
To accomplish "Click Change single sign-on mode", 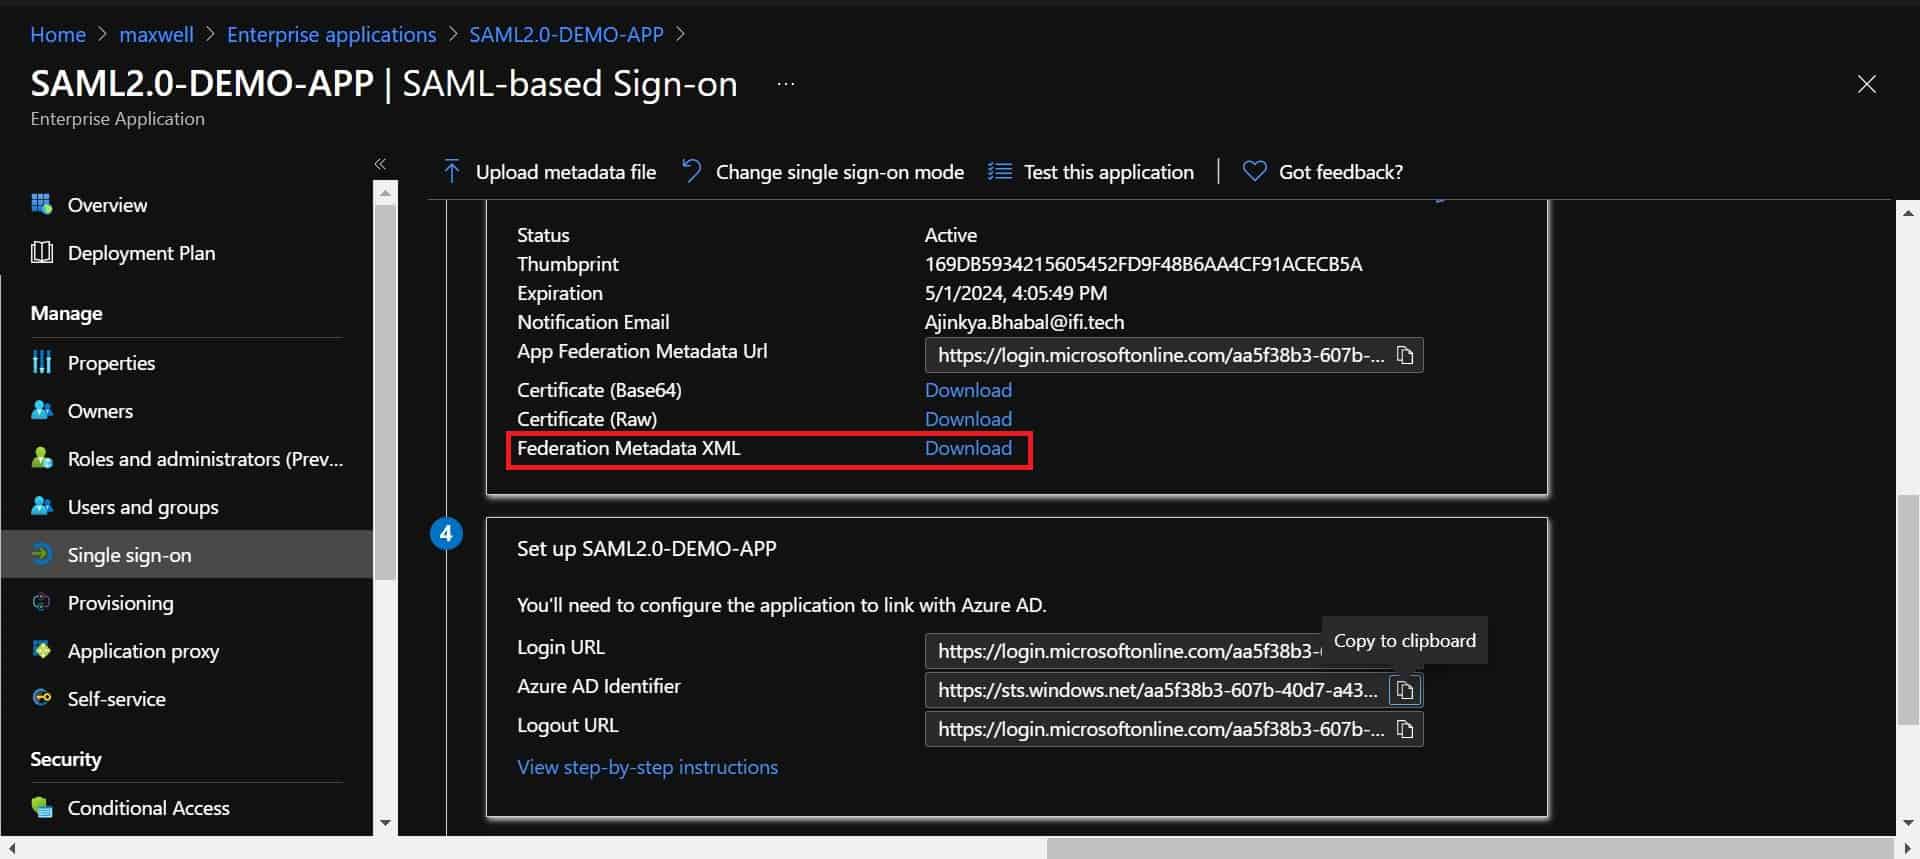I will tap(822, 171).
